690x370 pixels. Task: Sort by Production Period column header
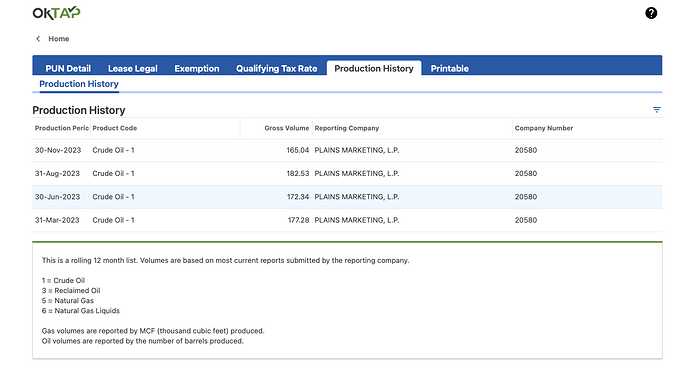click(x=62, y=128)
